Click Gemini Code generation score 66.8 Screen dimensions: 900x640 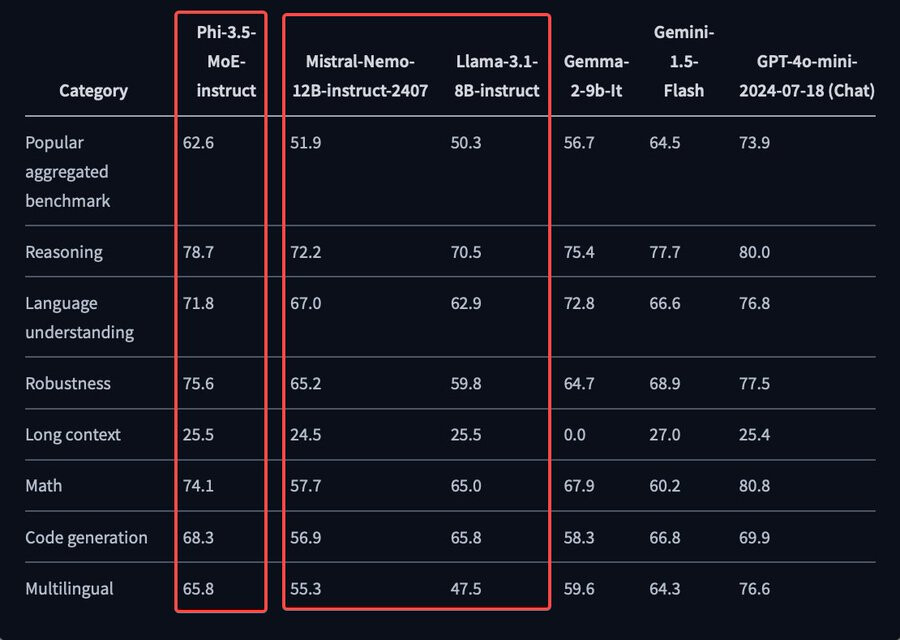(x=665, y=537)
